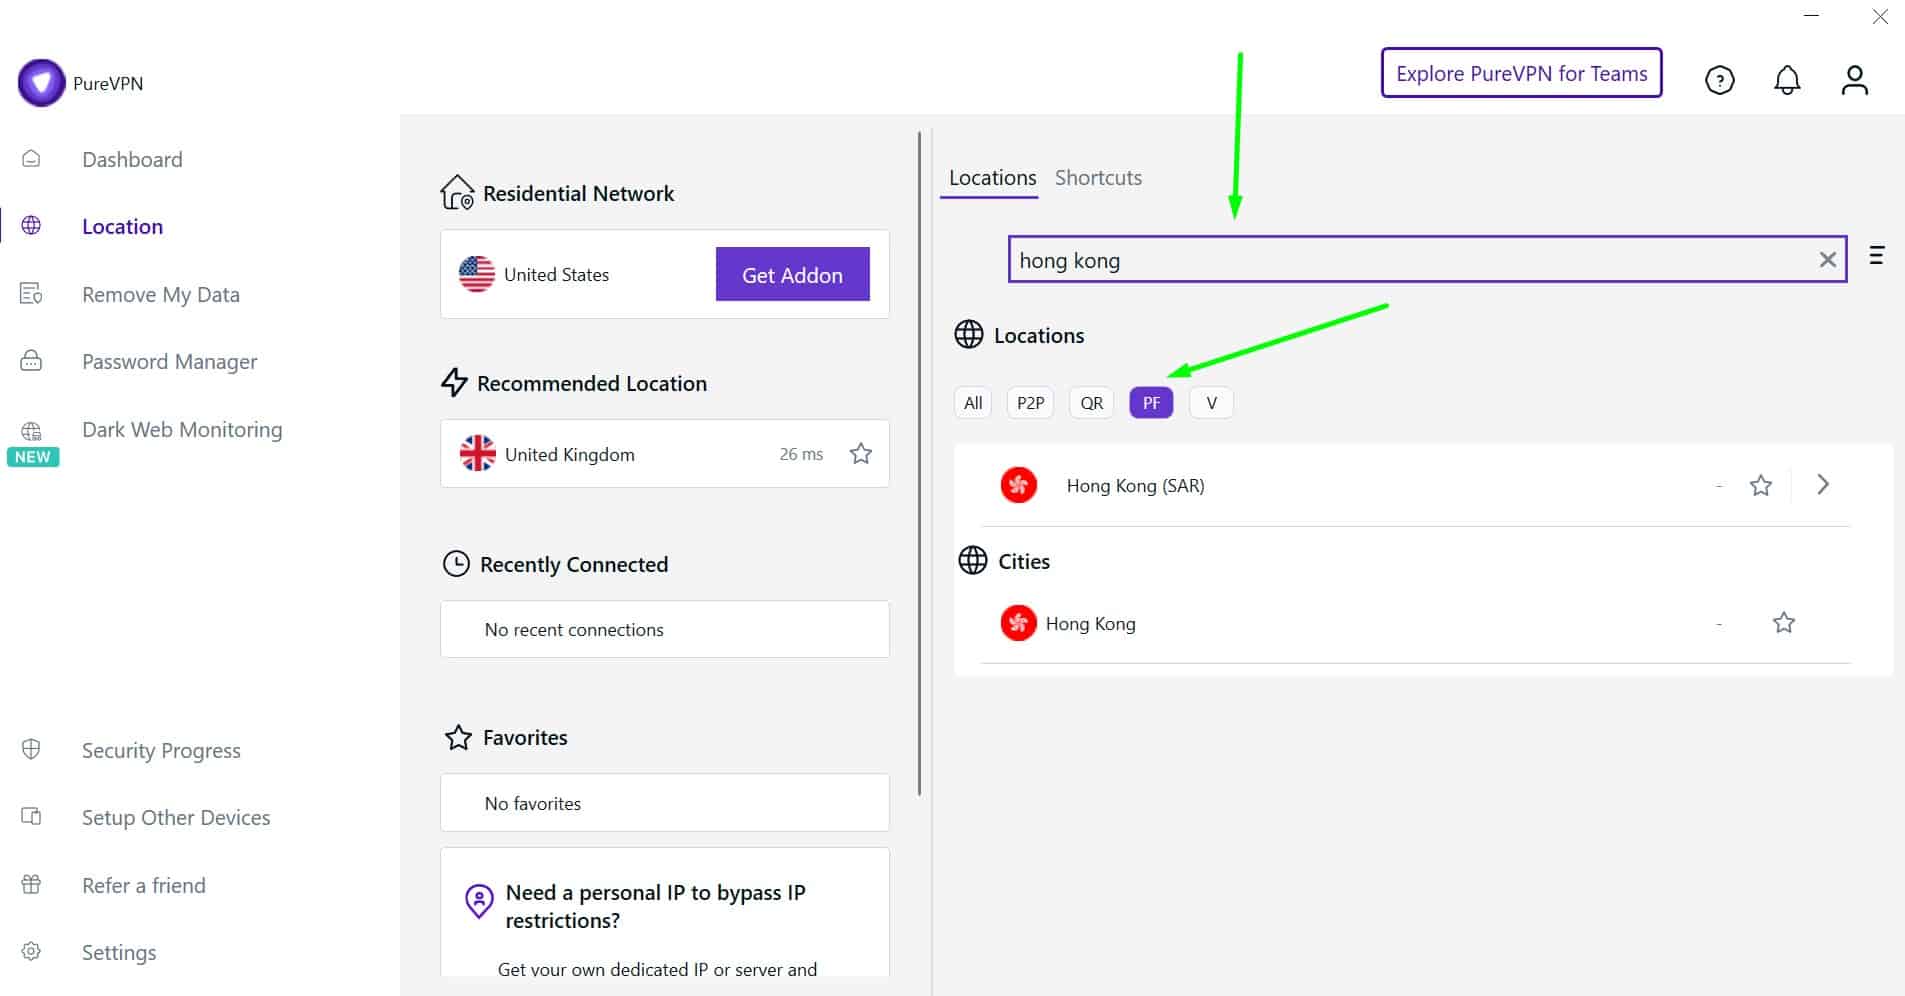Open the Password Manager lock icon

(31, 361)
